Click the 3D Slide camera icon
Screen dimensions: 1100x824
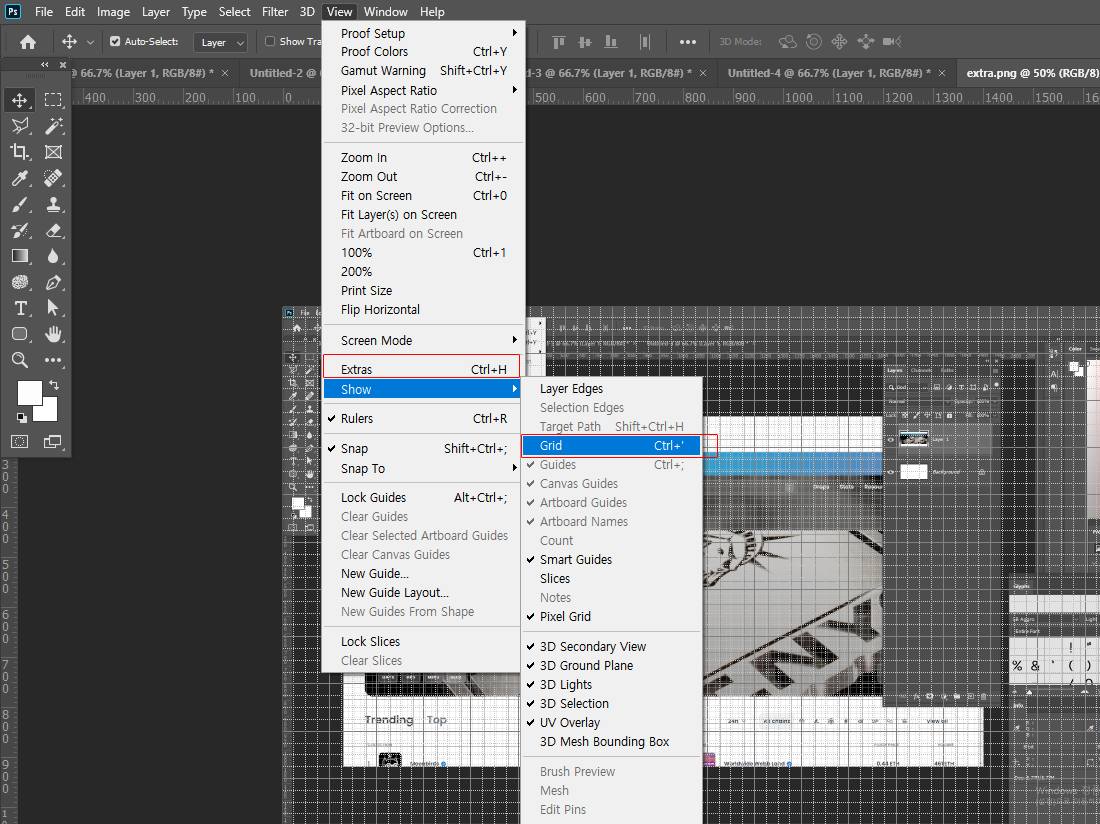(x=866, y=42)
